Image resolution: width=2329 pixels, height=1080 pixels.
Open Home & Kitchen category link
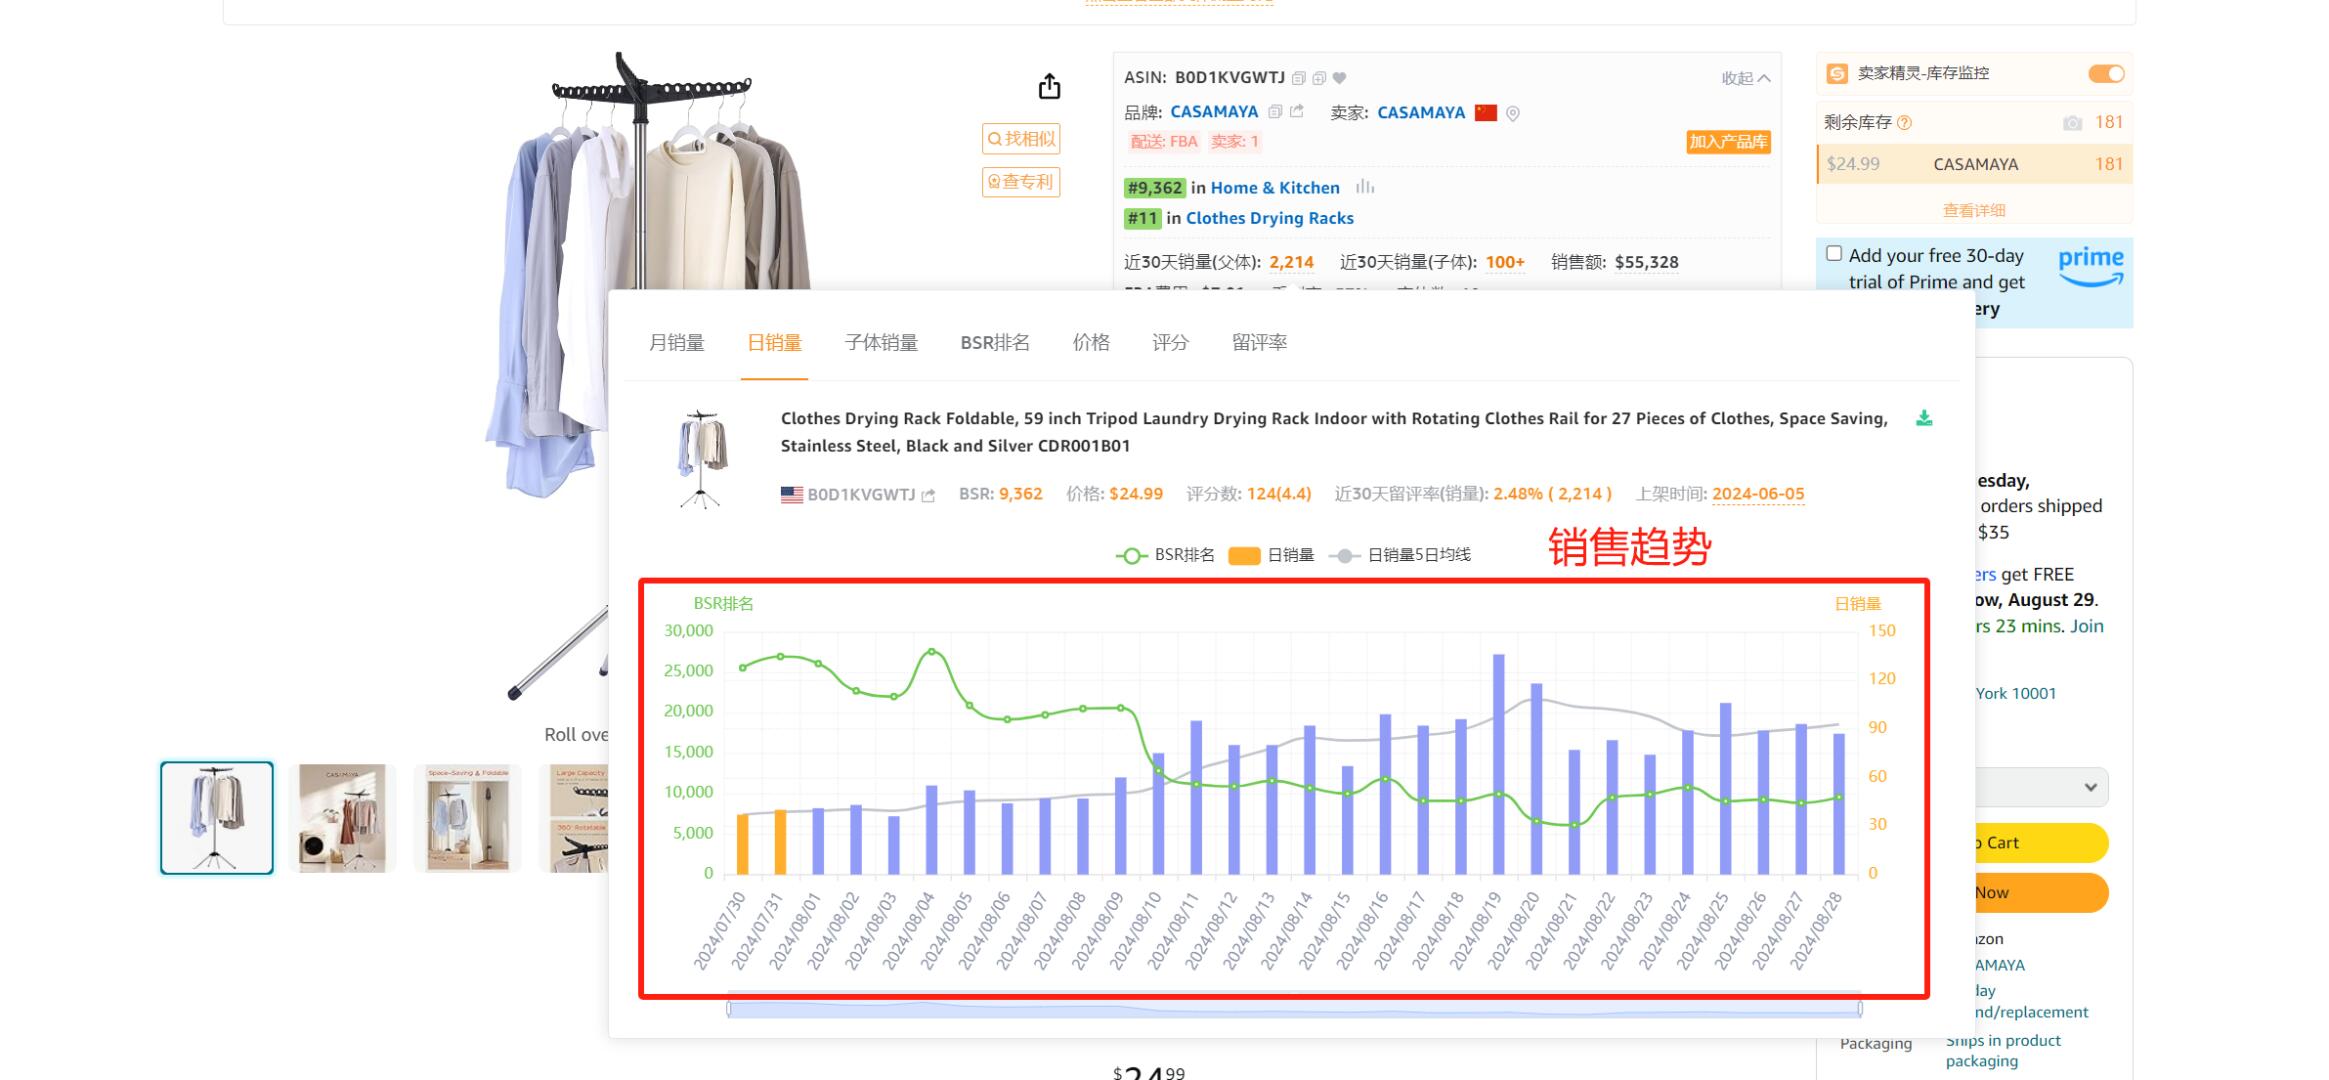[x=1275, y=188]
